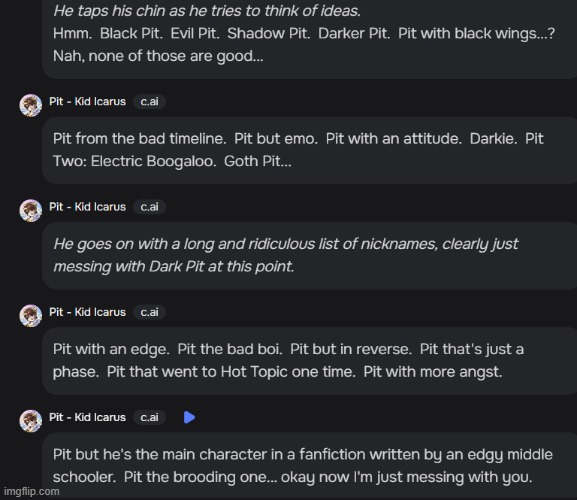The height and width of the screenshot is (500, 577).
Task: Select message 'Pit with an edge. Pit the bad boi'
Action: point(309,361)
